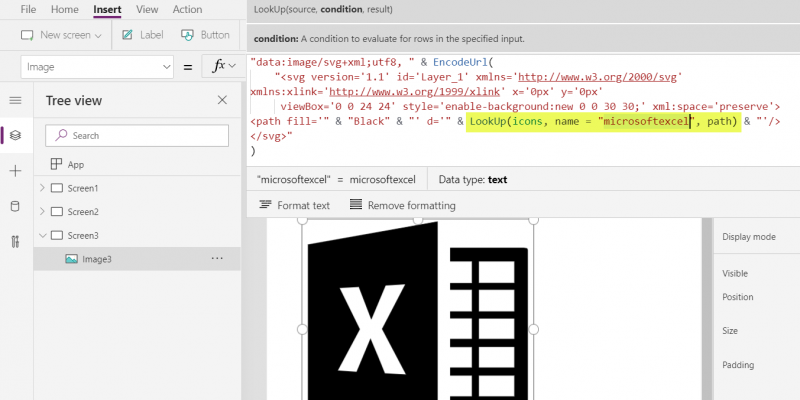Open the Tree view layers icon
The width and height of the screenshot is (800, 400).
click(15, 135)
